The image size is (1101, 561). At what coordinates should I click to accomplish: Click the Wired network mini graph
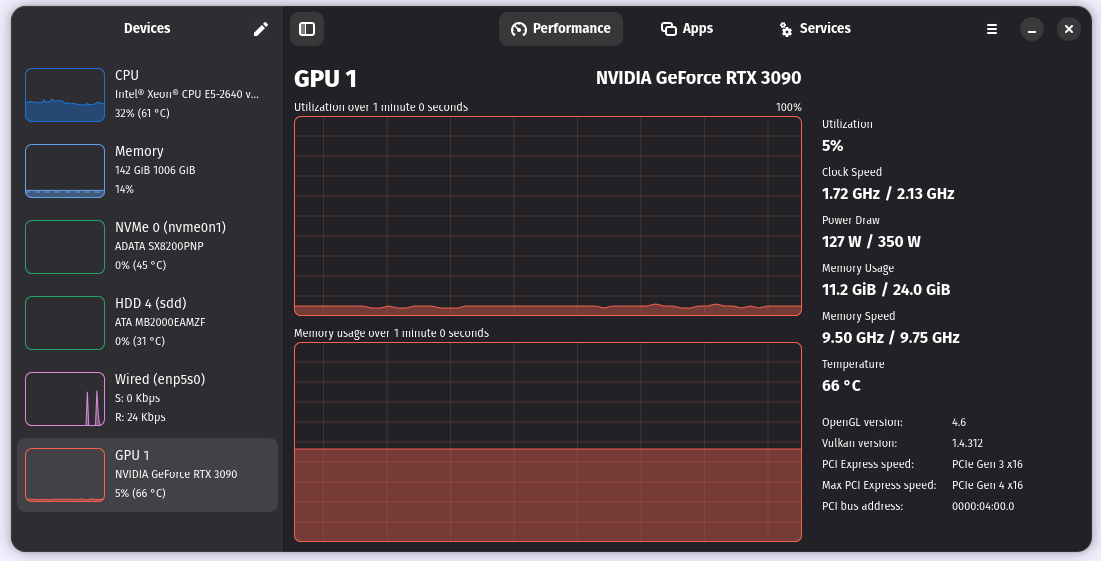tap(65, 399)
